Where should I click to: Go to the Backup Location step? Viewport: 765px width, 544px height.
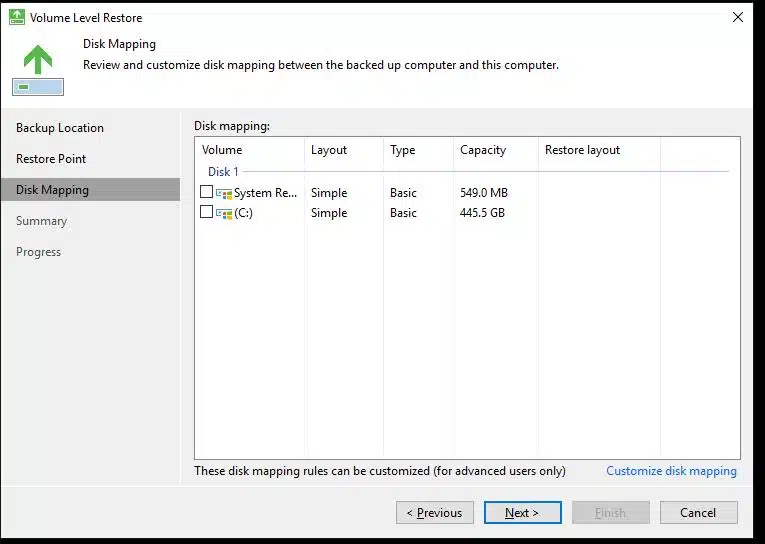(60, 128)
